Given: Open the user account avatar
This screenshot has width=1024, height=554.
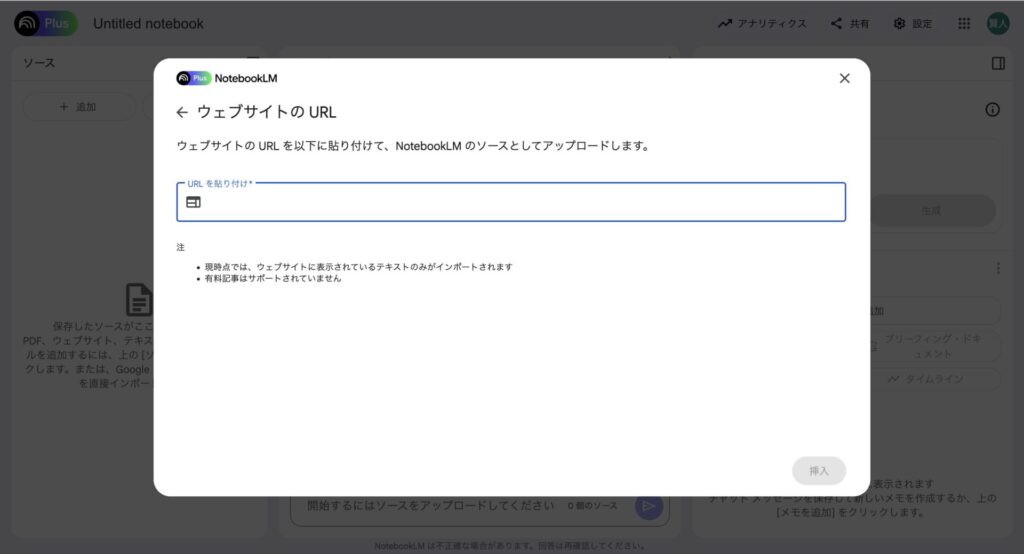Looking at the screenshot, I should click(998, 24).
